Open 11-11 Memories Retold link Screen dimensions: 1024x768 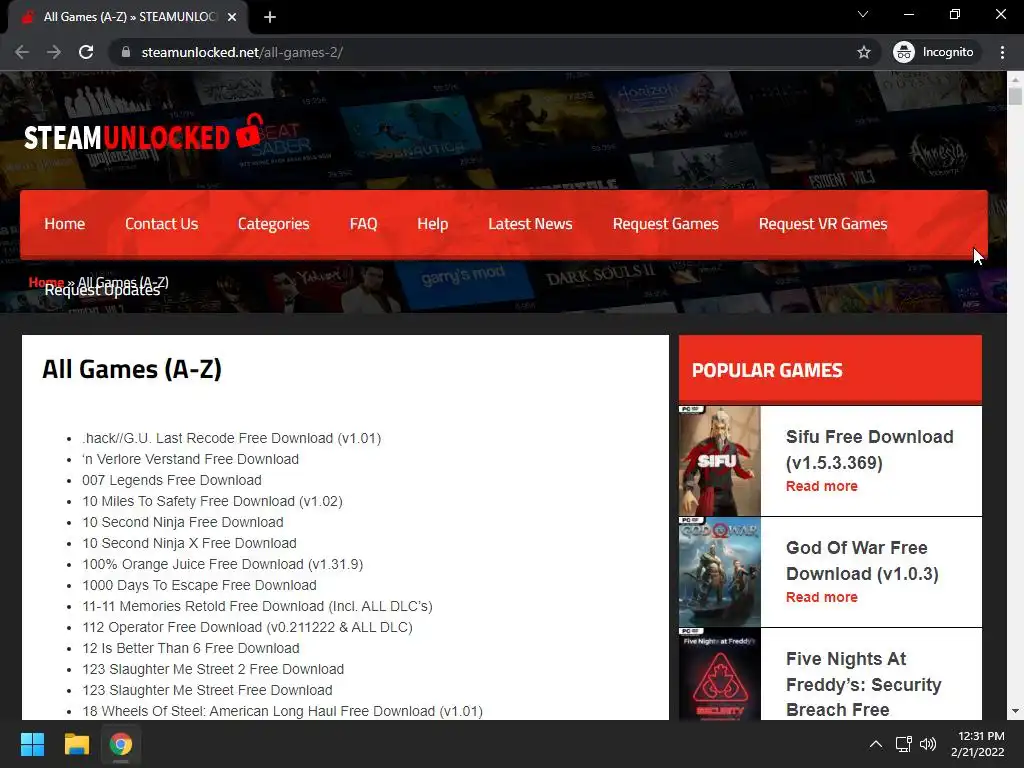pyautogui.click(x=257, y=606)
